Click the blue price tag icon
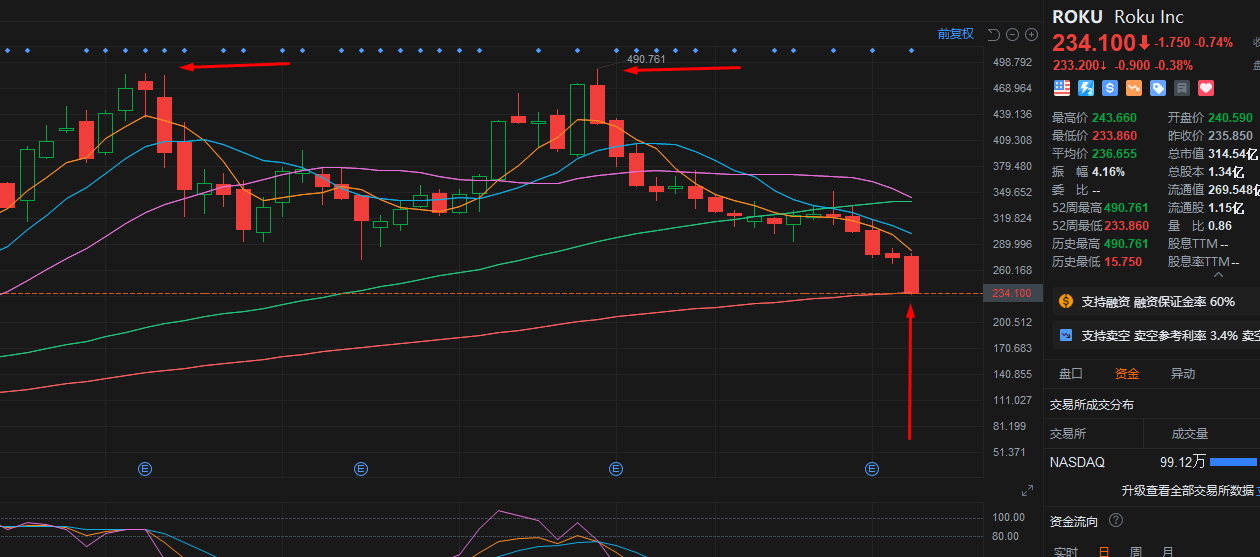The width and height of the screenshot is (1260, 557). tap(1158, 88)
